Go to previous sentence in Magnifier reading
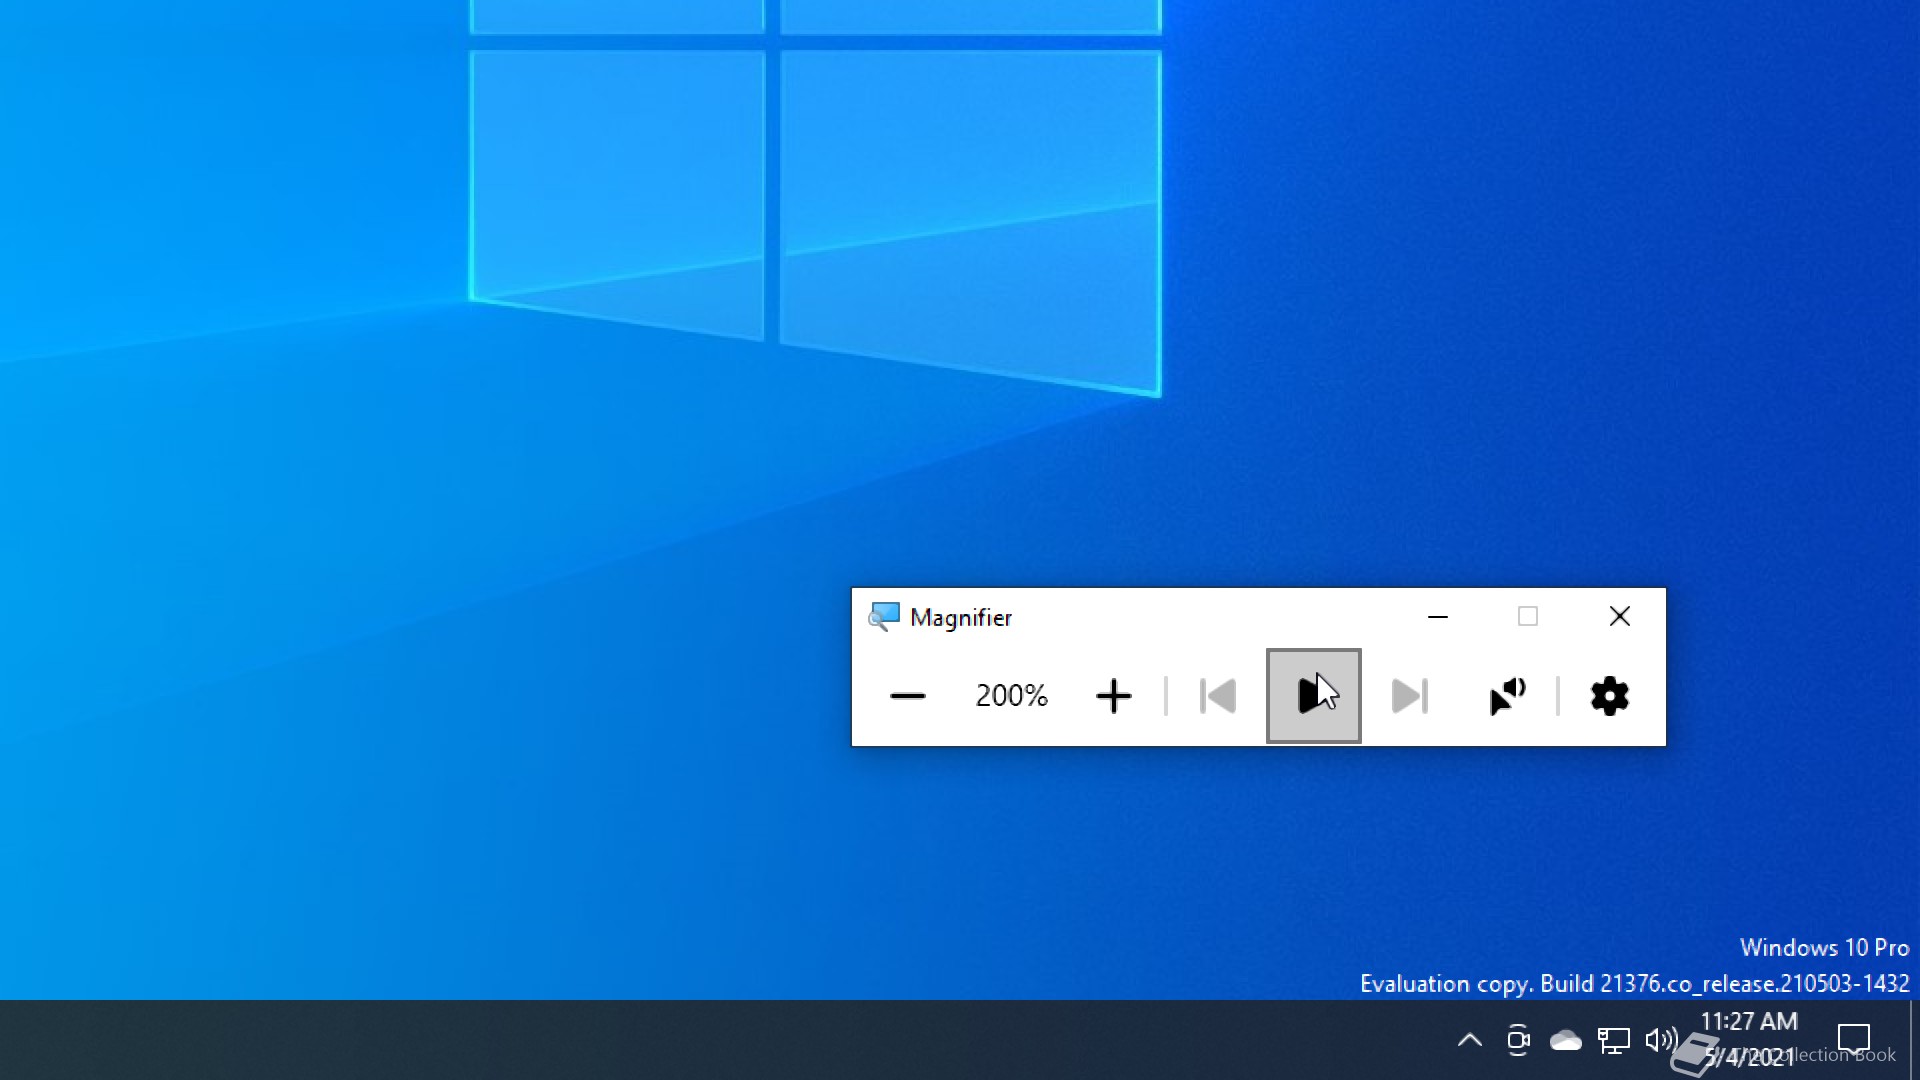 pos(1218,696)
